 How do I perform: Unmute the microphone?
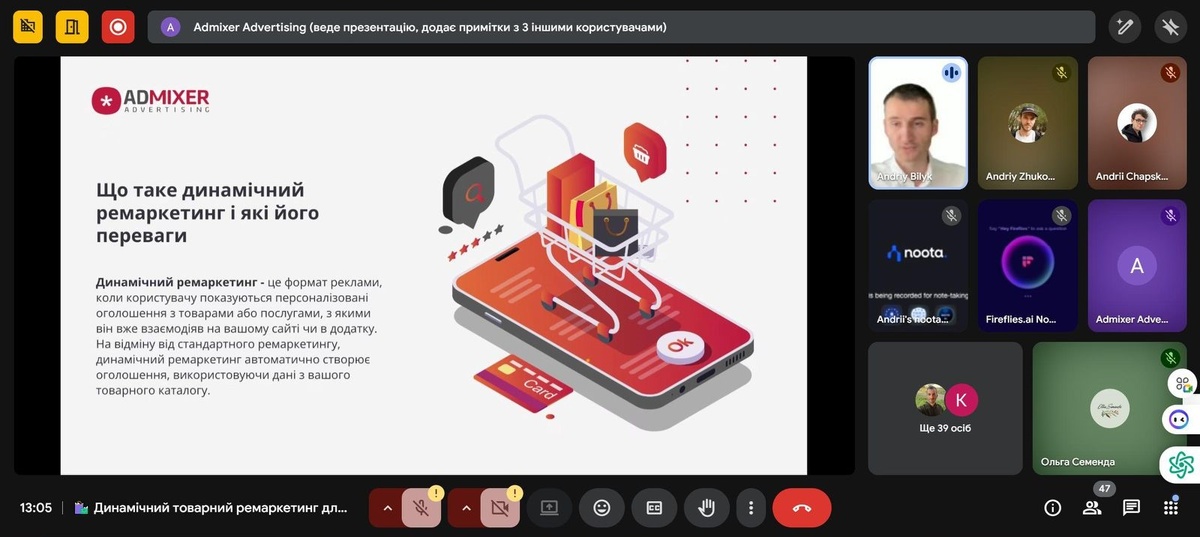[422, 508]
